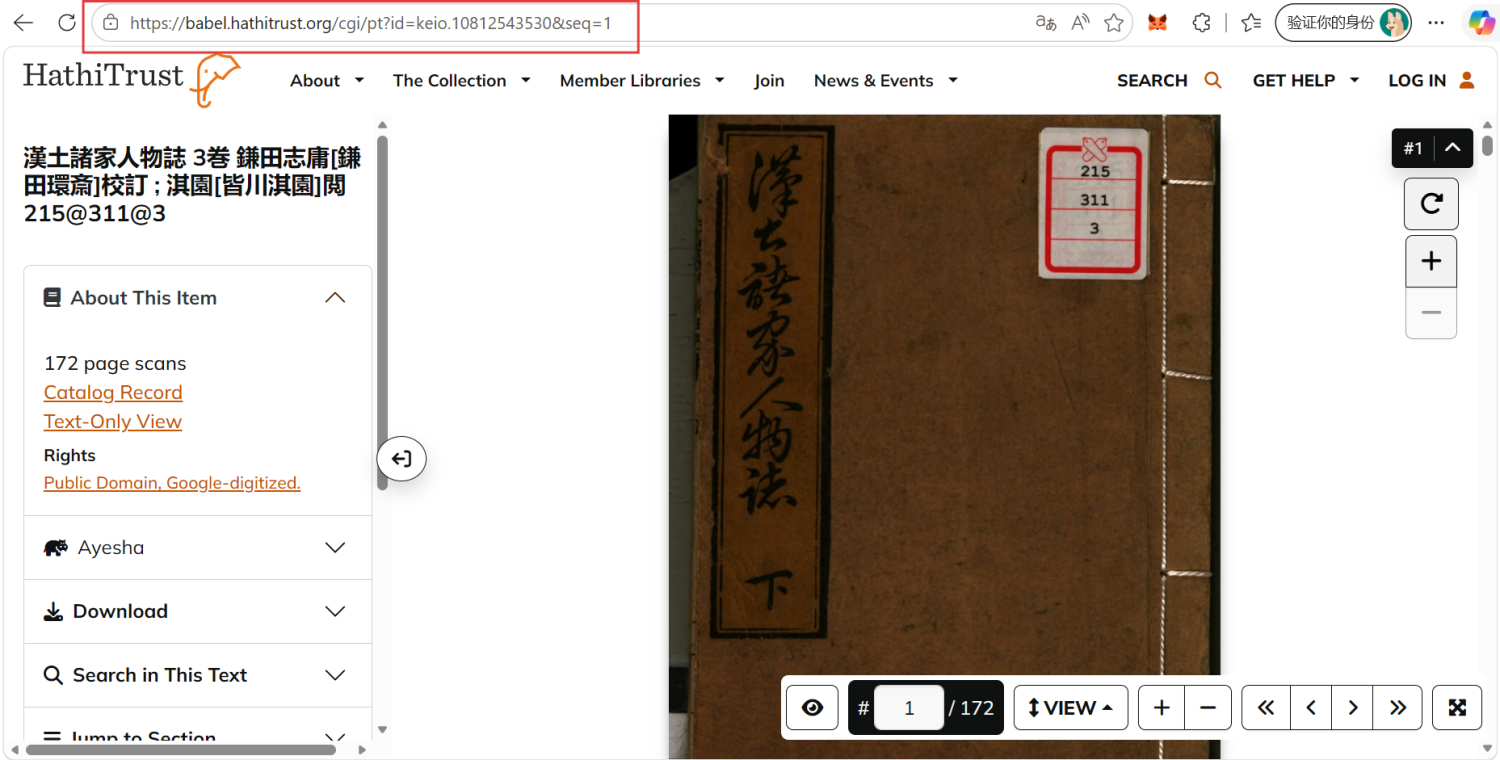
Task: Collapse the About This Item section
Action: (x=197, y=298)
